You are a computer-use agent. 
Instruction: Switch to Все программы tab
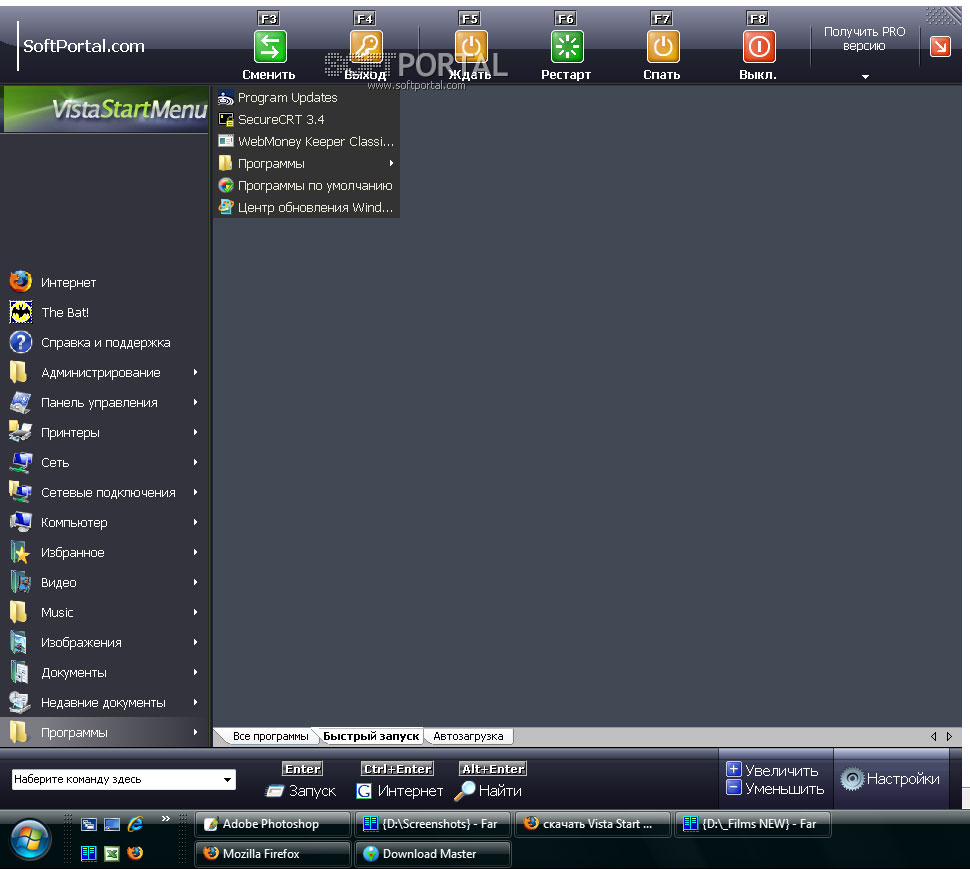point(270,736)
